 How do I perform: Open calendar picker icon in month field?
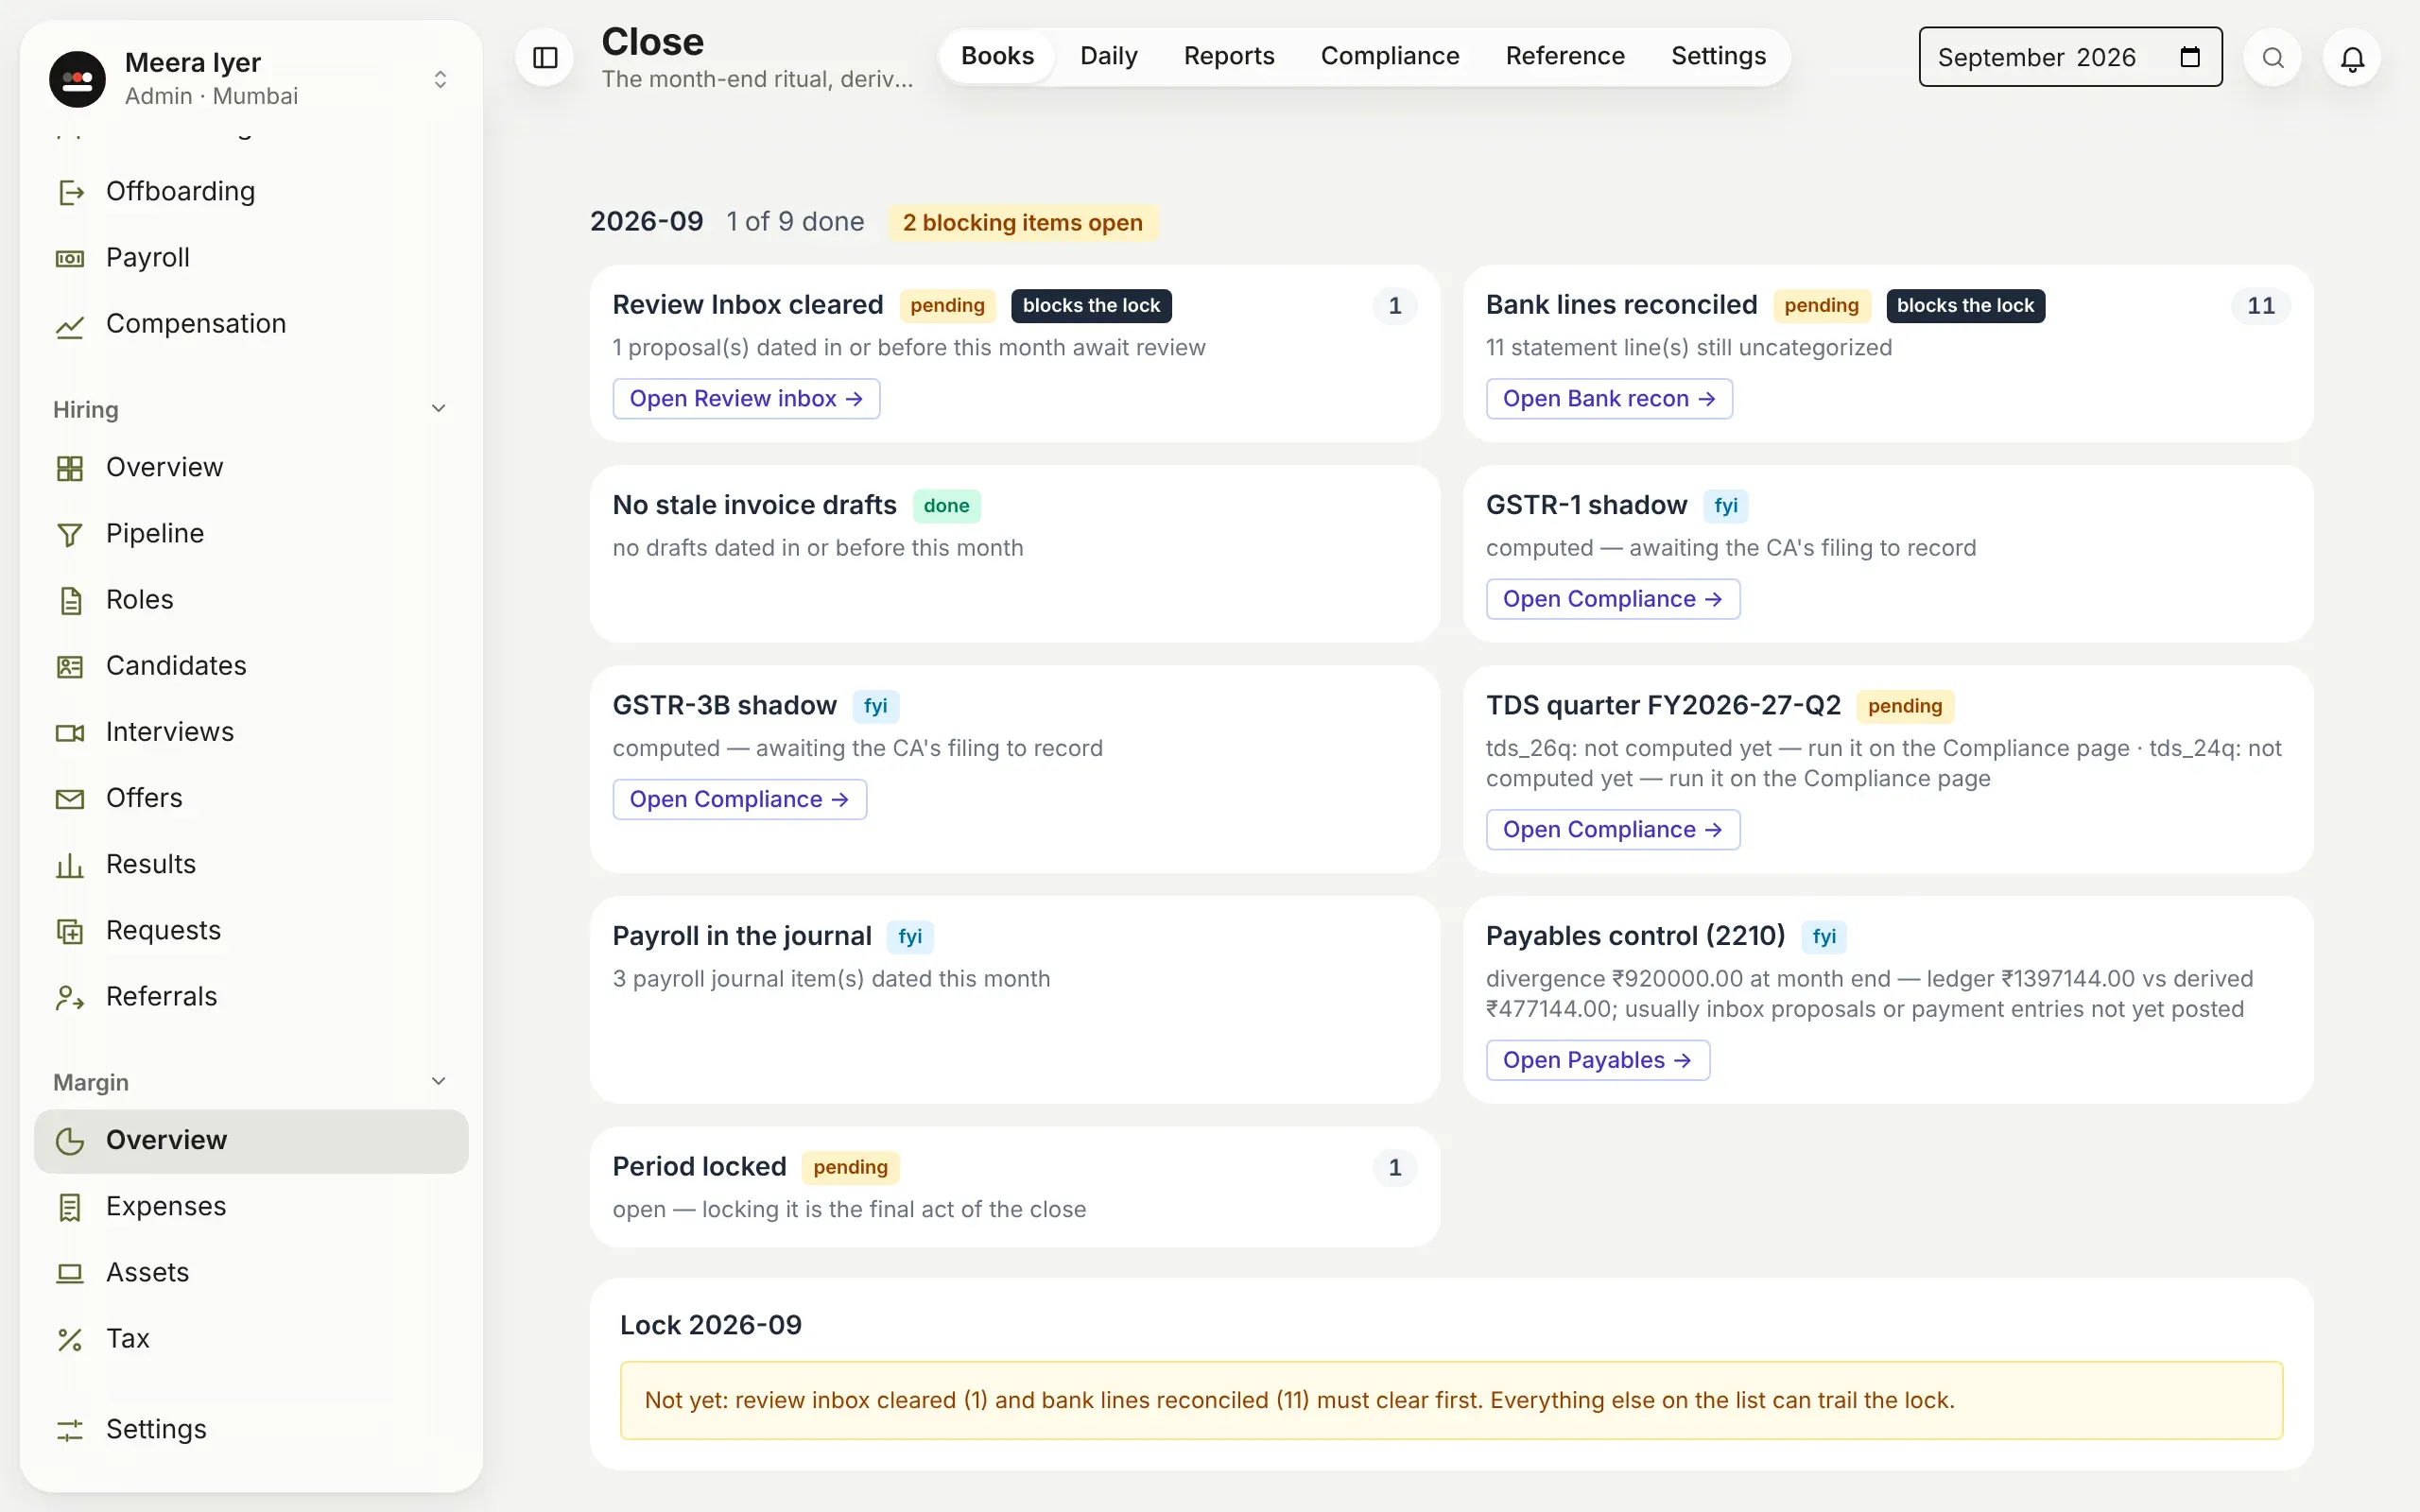coord(2190,57)
